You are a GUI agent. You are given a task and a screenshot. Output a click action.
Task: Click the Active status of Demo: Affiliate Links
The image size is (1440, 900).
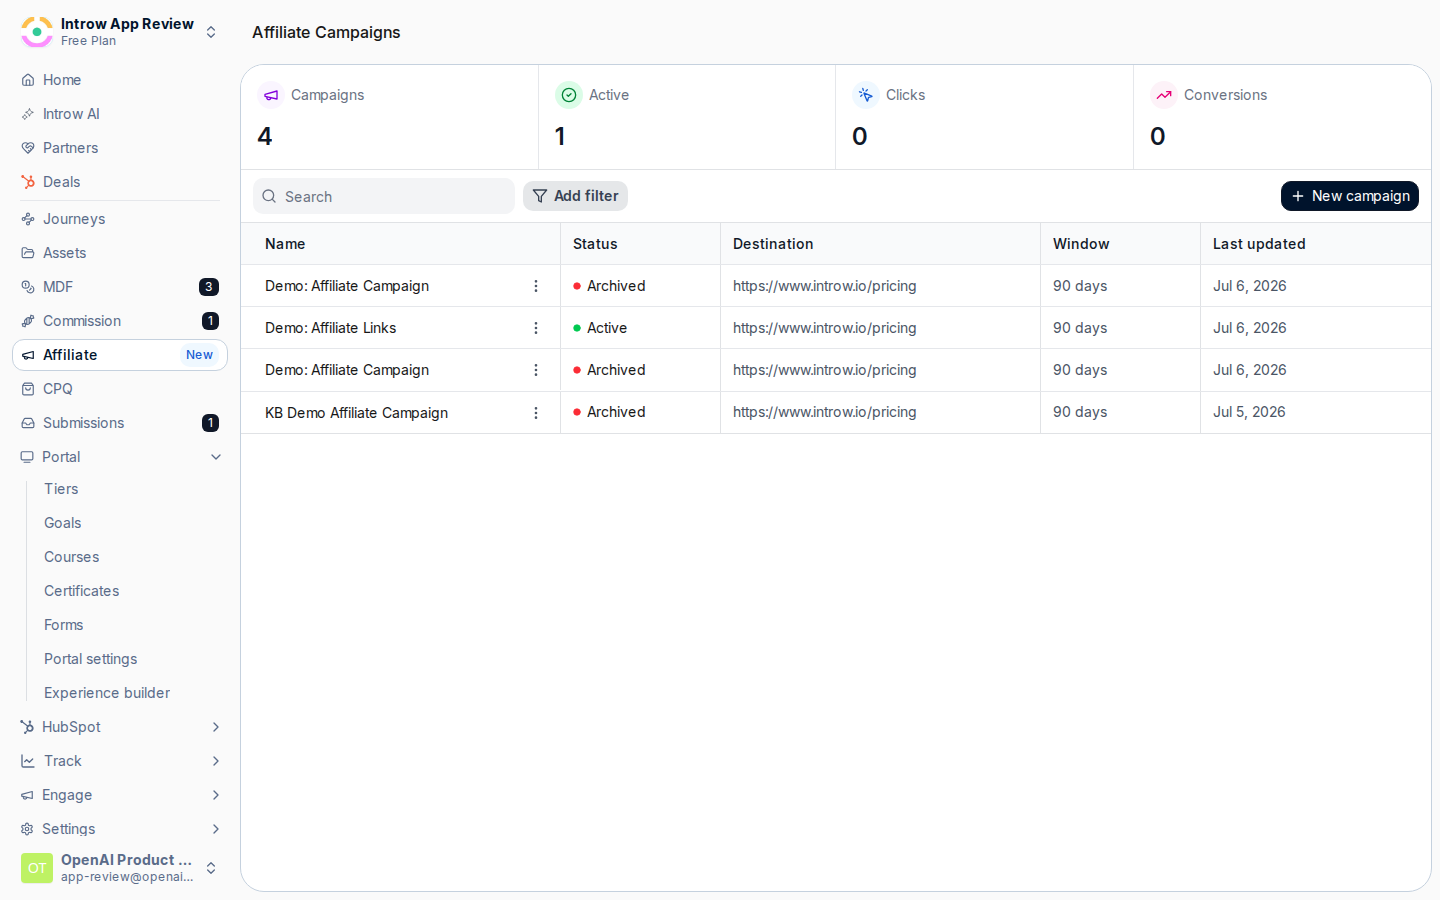click(600, 328)
